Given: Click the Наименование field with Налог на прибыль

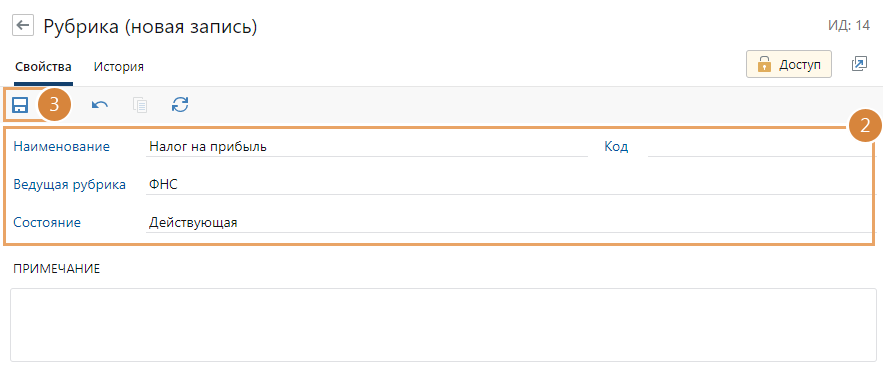Looking at the screenshot, I should tap(367, 147).
